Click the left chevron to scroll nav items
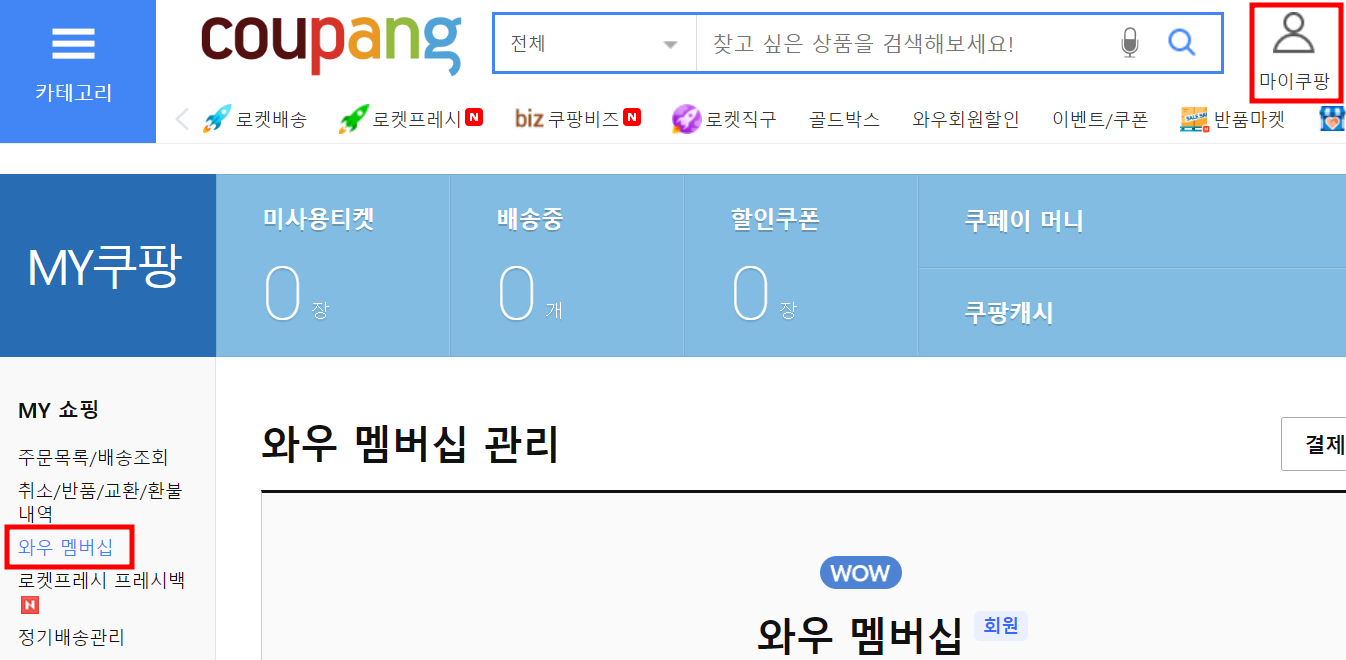1346x660 pixels. tap(181, 118)
